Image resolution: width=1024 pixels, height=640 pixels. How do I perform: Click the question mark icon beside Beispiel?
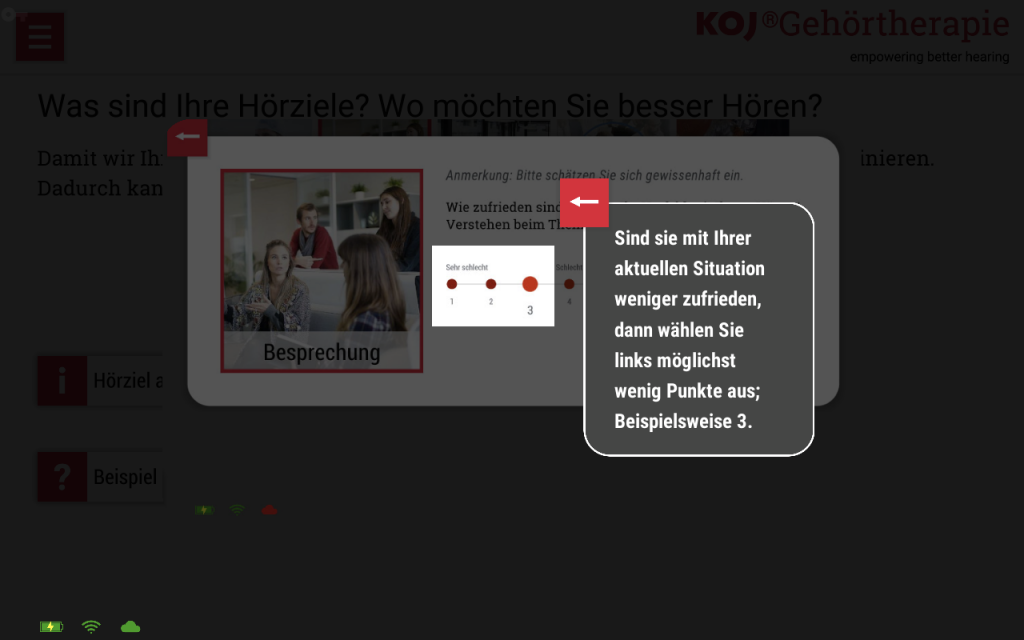point(62,477)
